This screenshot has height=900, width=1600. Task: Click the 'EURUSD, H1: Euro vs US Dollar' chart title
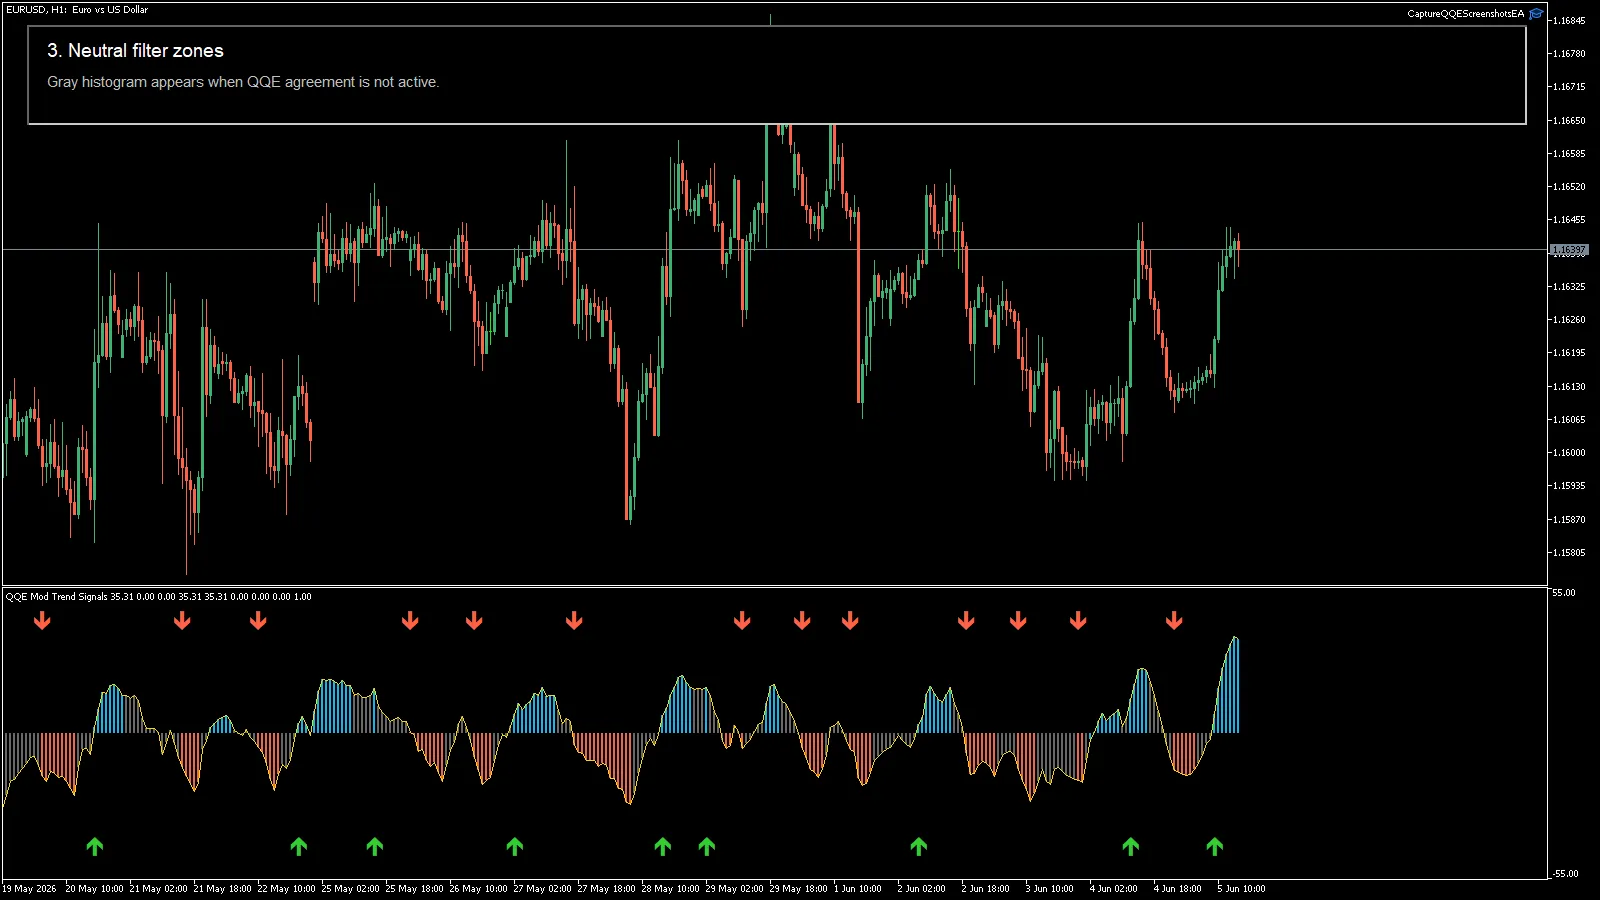coord(77,9)
